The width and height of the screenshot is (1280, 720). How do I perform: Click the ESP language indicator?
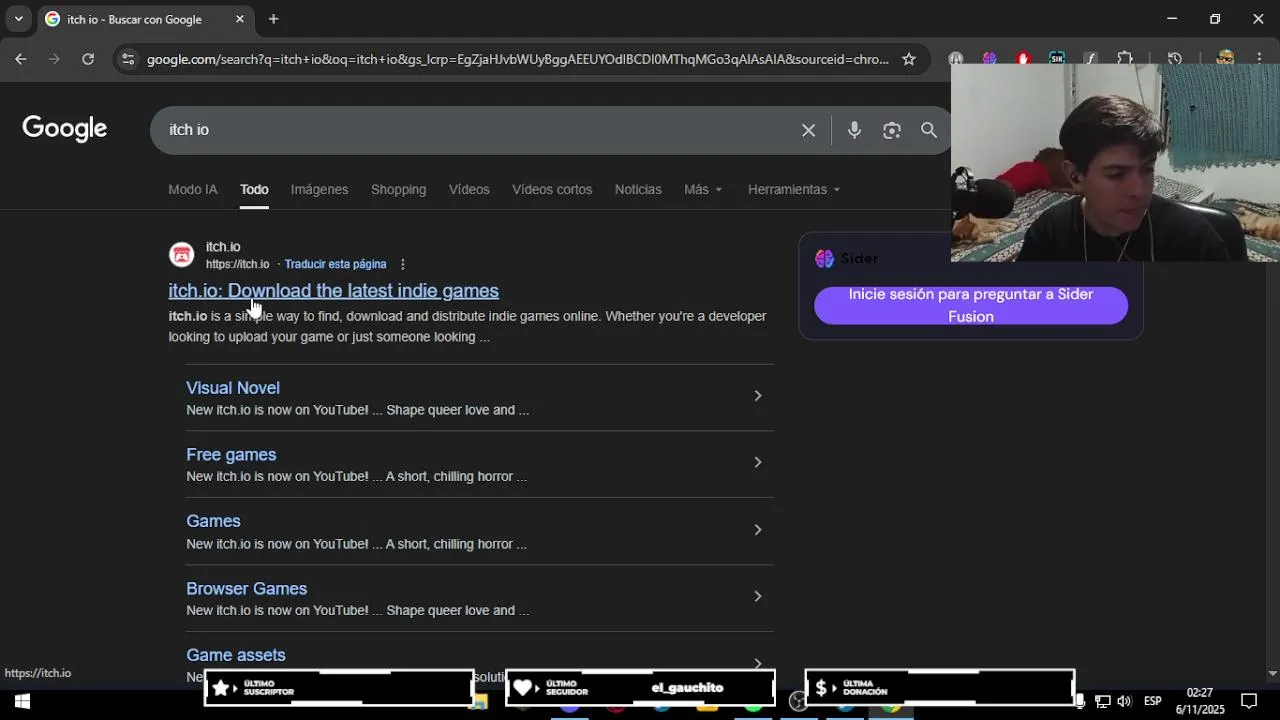[x=1152, y=701]
